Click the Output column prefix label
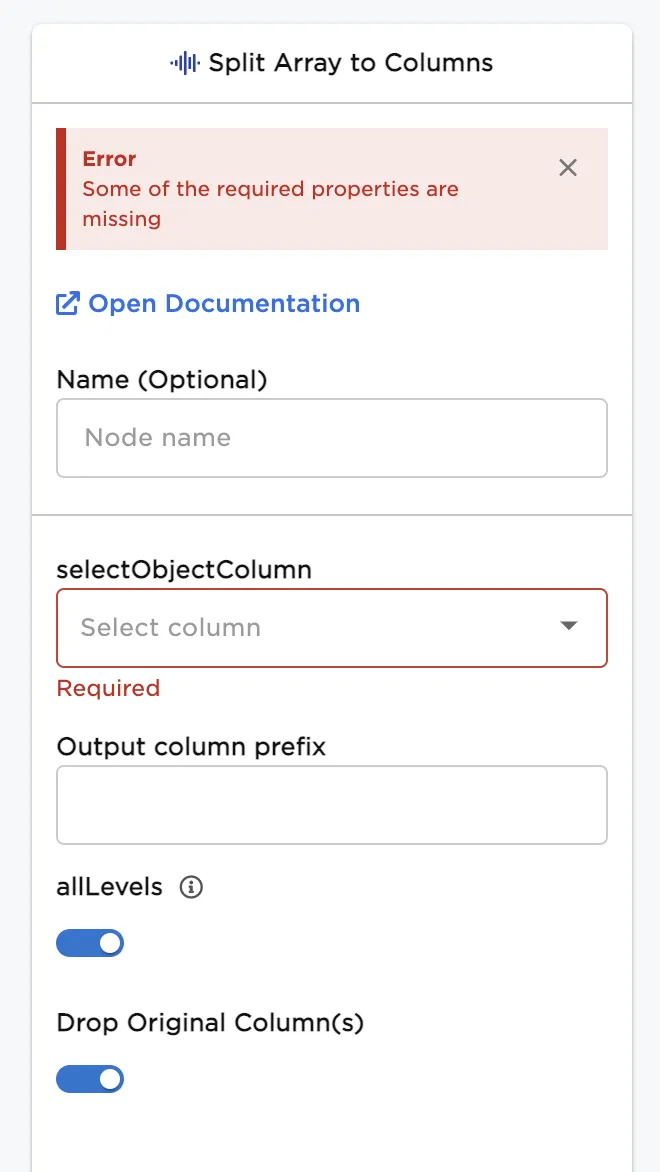 [191, 747]
